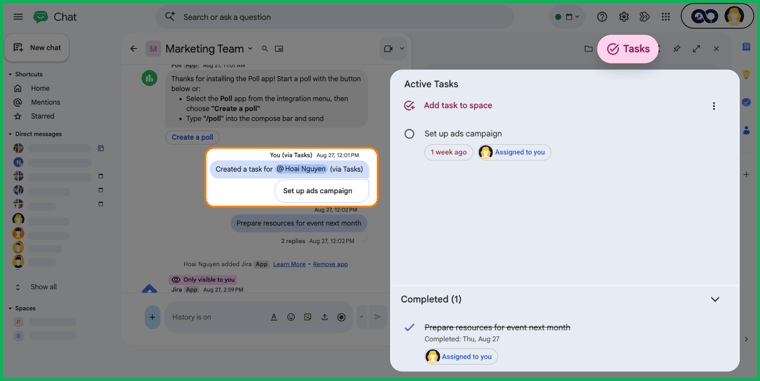Open the emoji picker

click(x=291, y=317)
